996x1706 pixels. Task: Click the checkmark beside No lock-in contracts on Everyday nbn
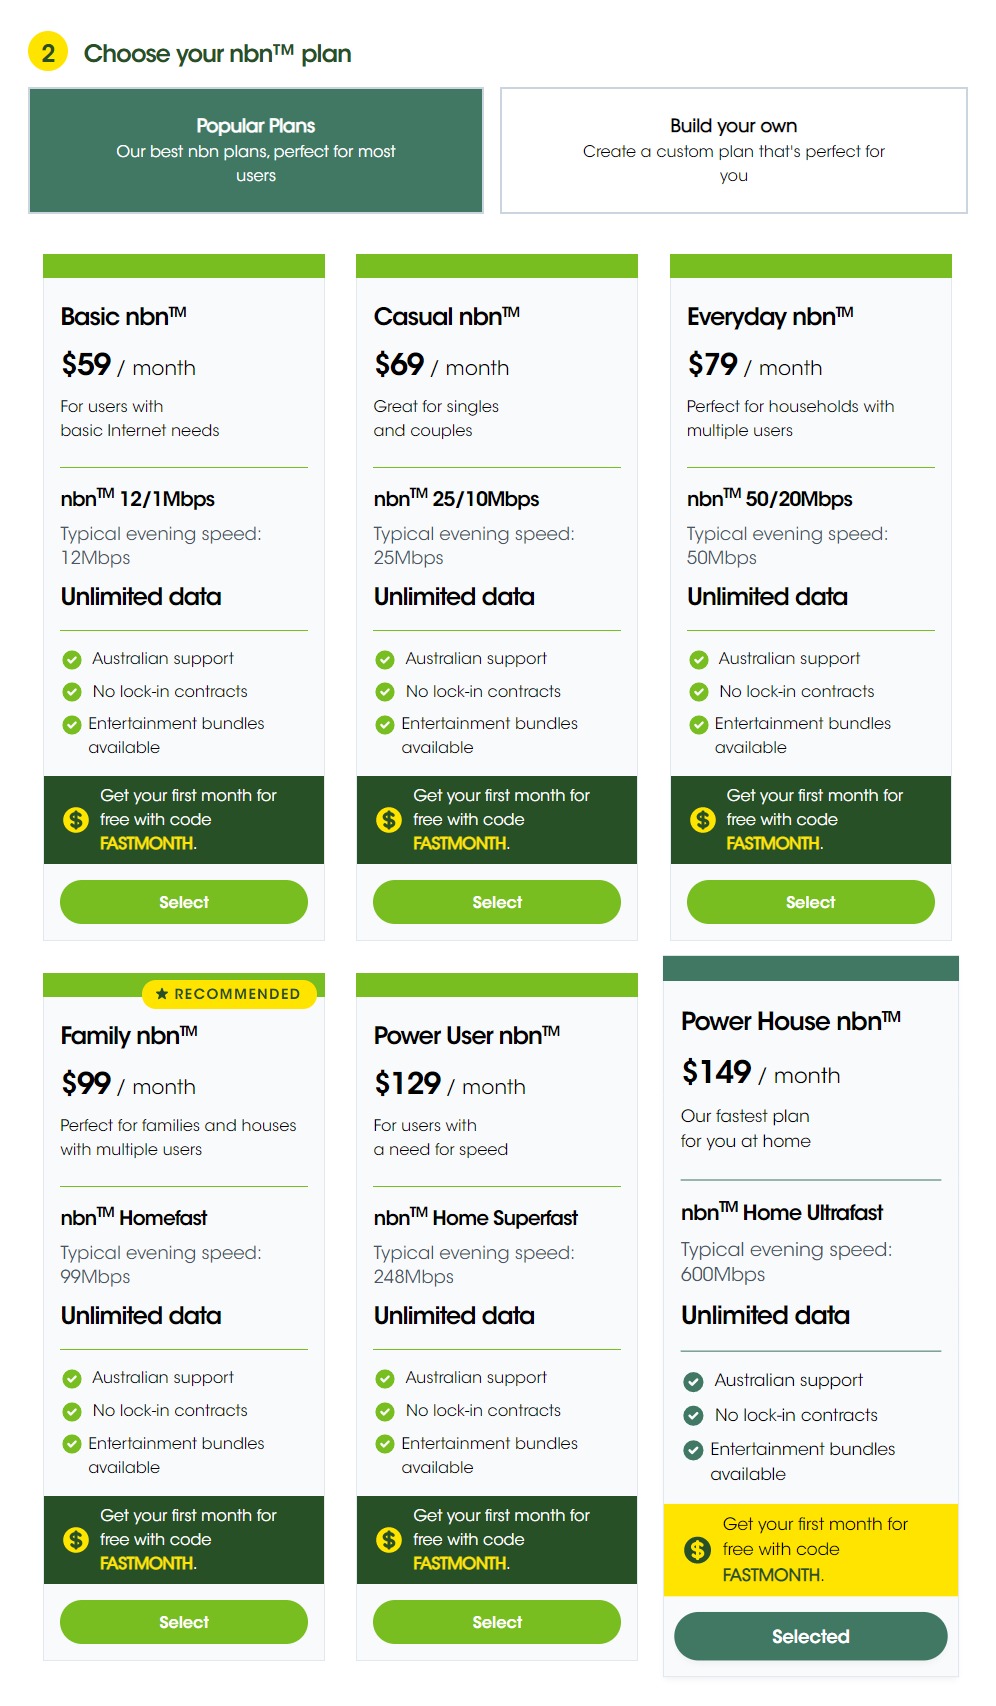pyautogui.click(x=697, y=691)
